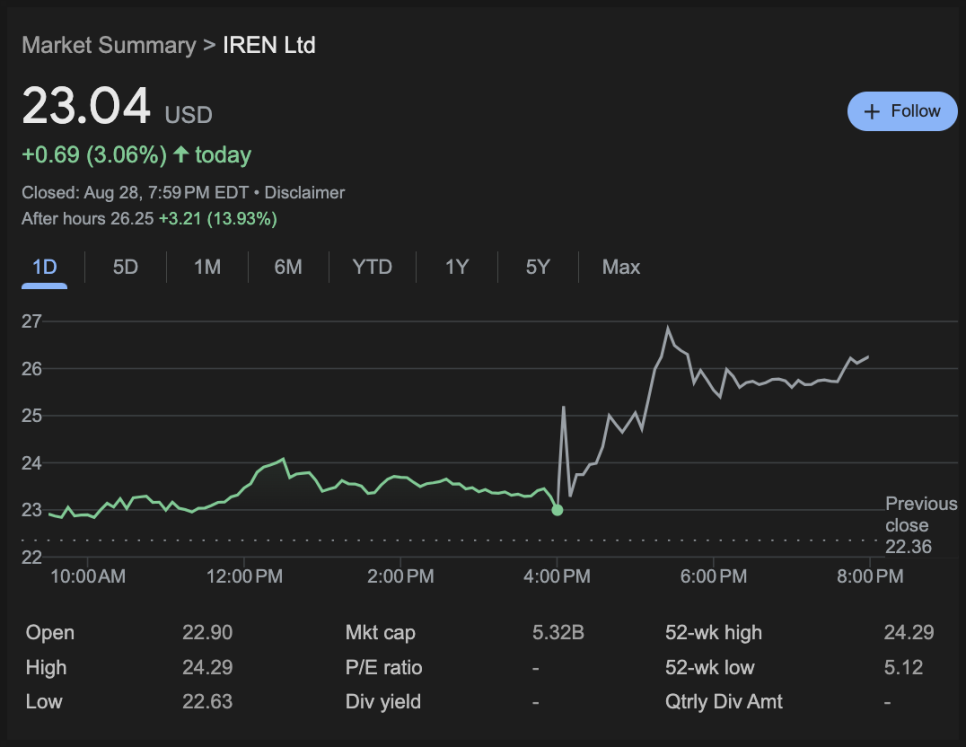Viewport: 966px width, 747px height.
Task: Click the Div yield label
Action: pyautogui.click(x=383, y=701)
